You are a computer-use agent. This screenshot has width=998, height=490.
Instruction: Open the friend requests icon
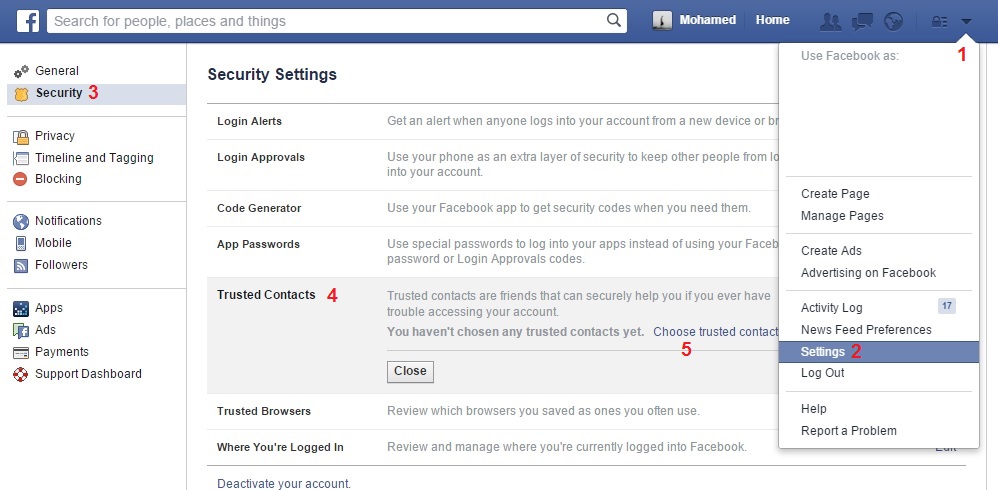point(831,22)
